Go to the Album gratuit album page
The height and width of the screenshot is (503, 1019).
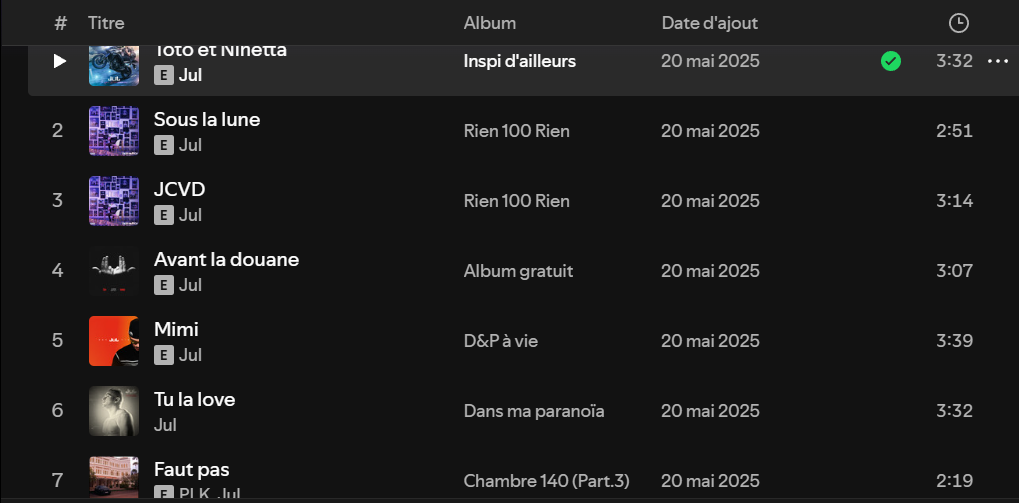[518, 271]
